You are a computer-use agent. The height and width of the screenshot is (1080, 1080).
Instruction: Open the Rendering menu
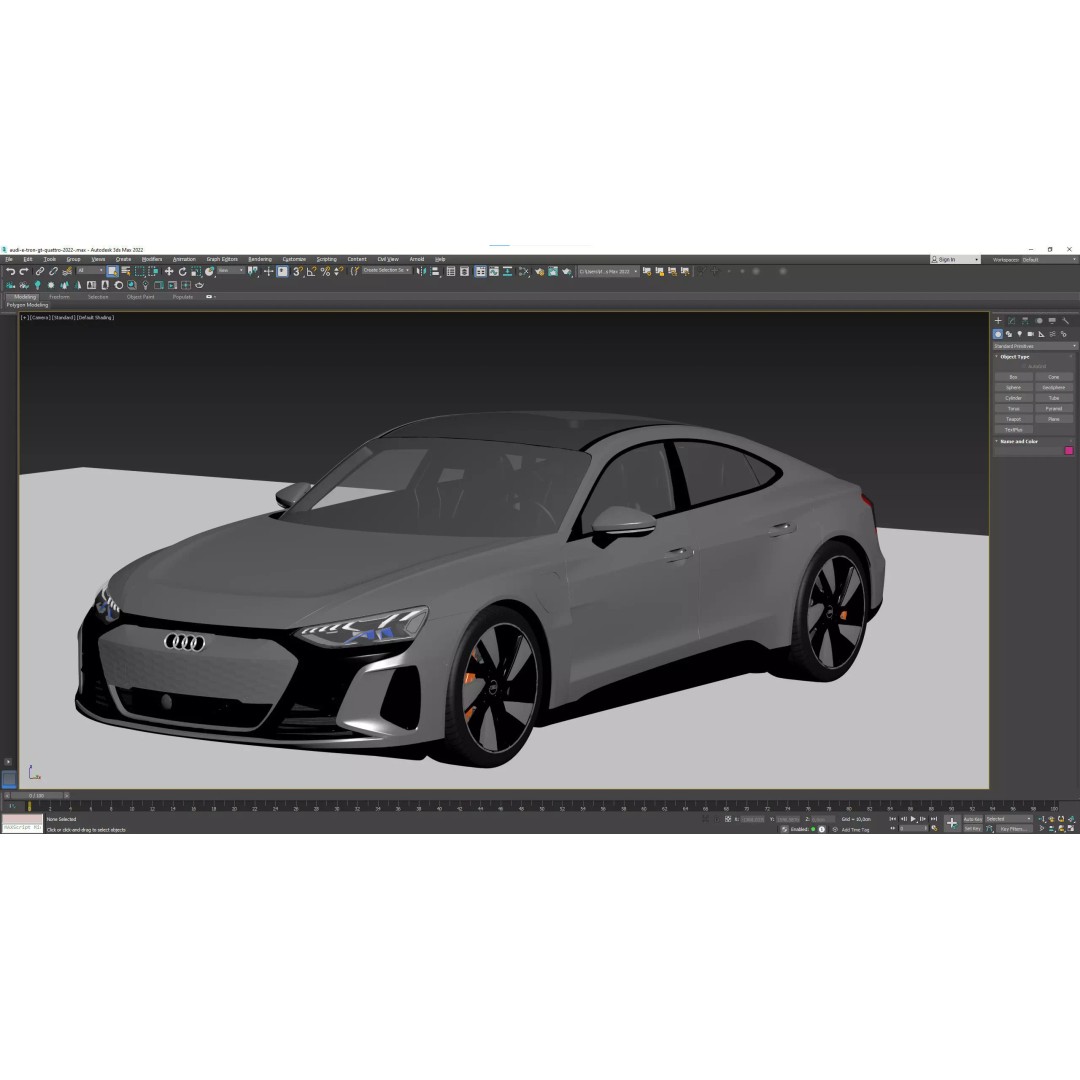coord(260,260)
